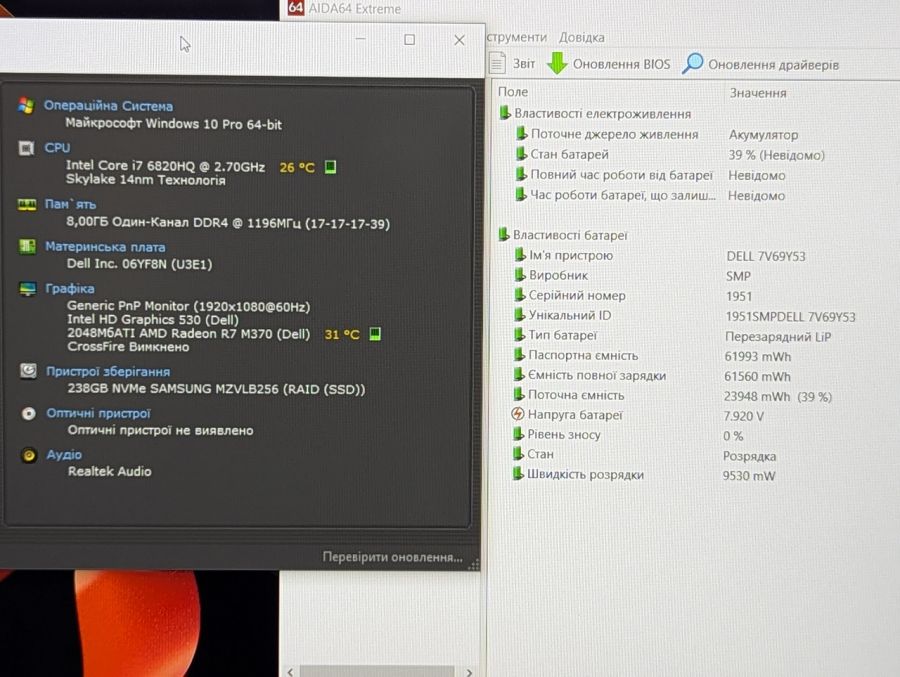This screenshot has height=677, width=900.
Task: Click the battery icon of Властивості електроживлення
Action: pos(505,113)
